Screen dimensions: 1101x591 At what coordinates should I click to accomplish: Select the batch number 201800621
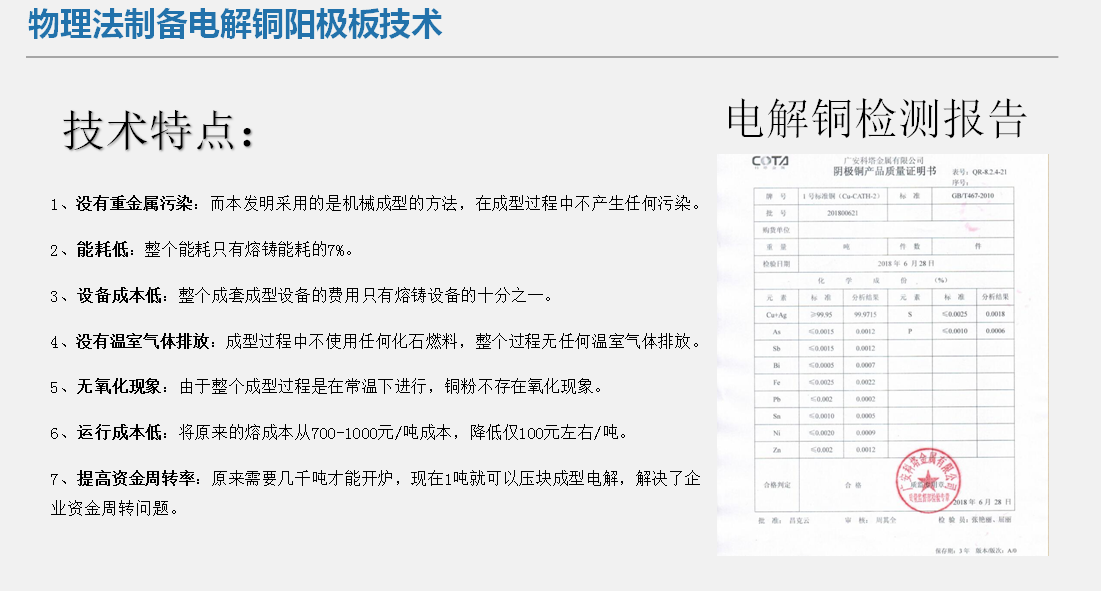pyautogui.click(x=843, y=213)
